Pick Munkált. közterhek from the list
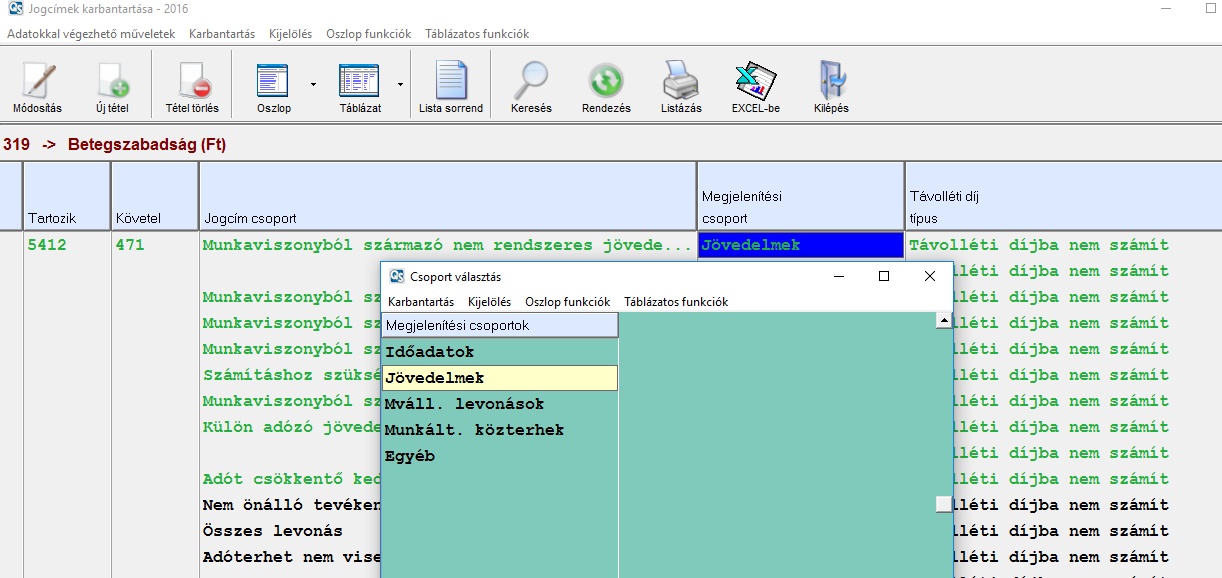1222x578 pixels. tap(474, 430)
